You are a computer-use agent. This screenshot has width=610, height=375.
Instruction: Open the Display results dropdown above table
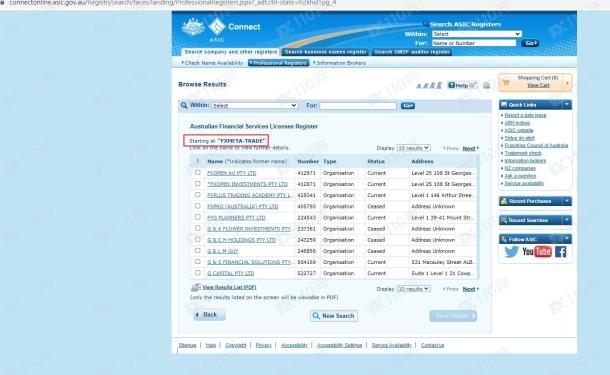[x=413, y=148]
